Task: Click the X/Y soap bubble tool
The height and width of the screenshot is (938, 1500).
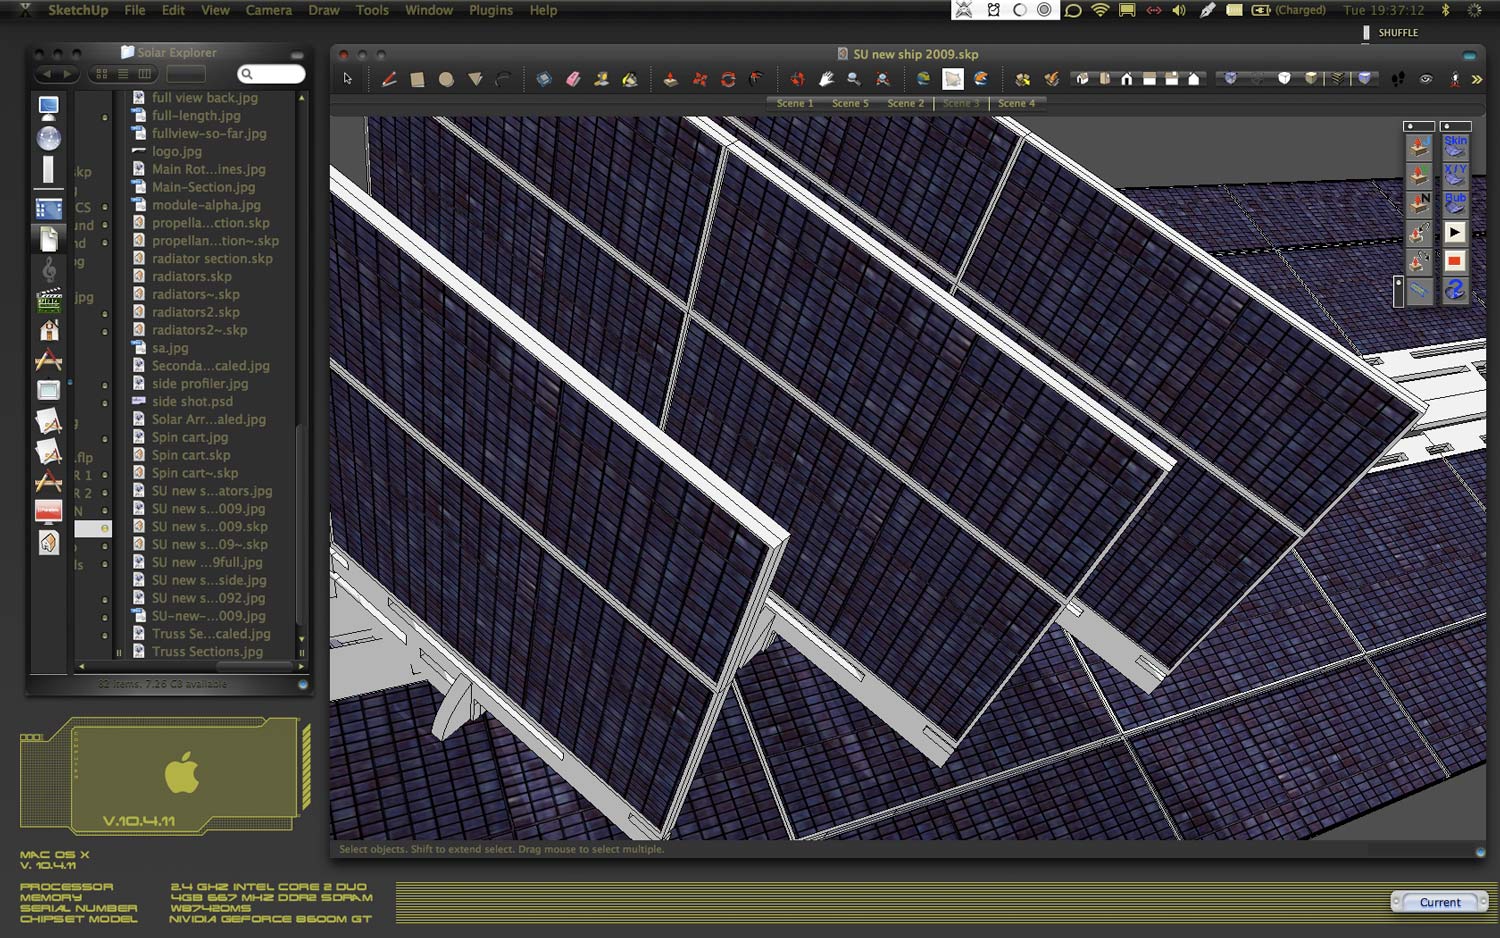Action: pos(1455,174)
